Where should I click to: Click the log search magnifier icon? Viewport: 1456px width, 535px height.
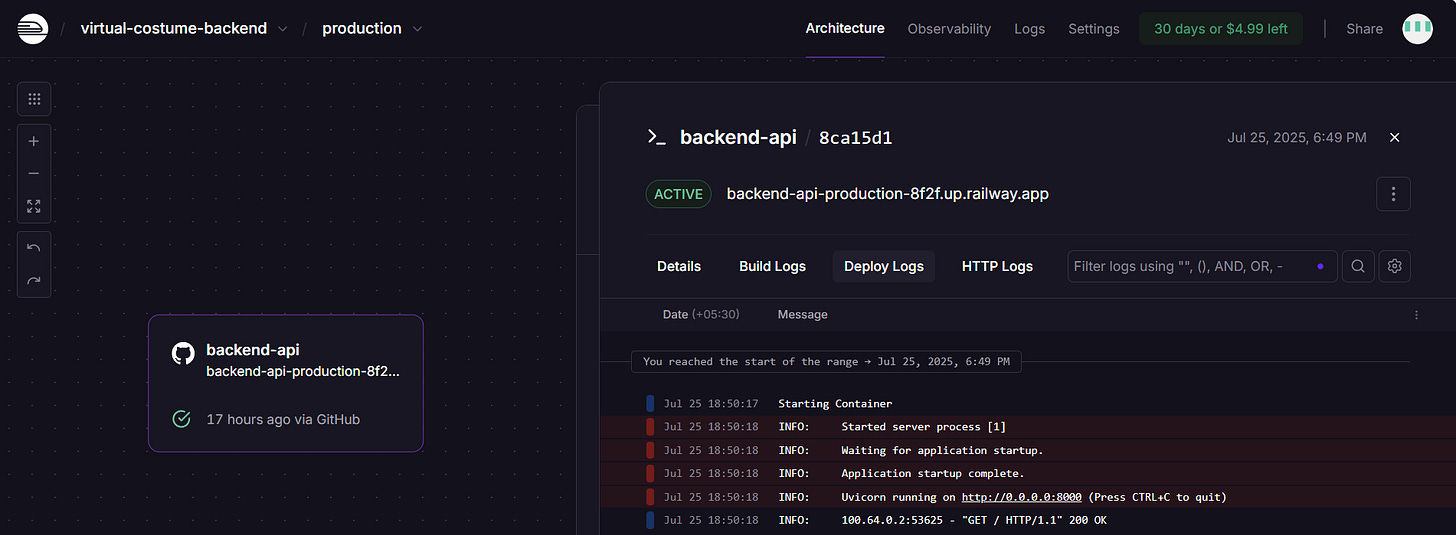tap(1358, 266)
